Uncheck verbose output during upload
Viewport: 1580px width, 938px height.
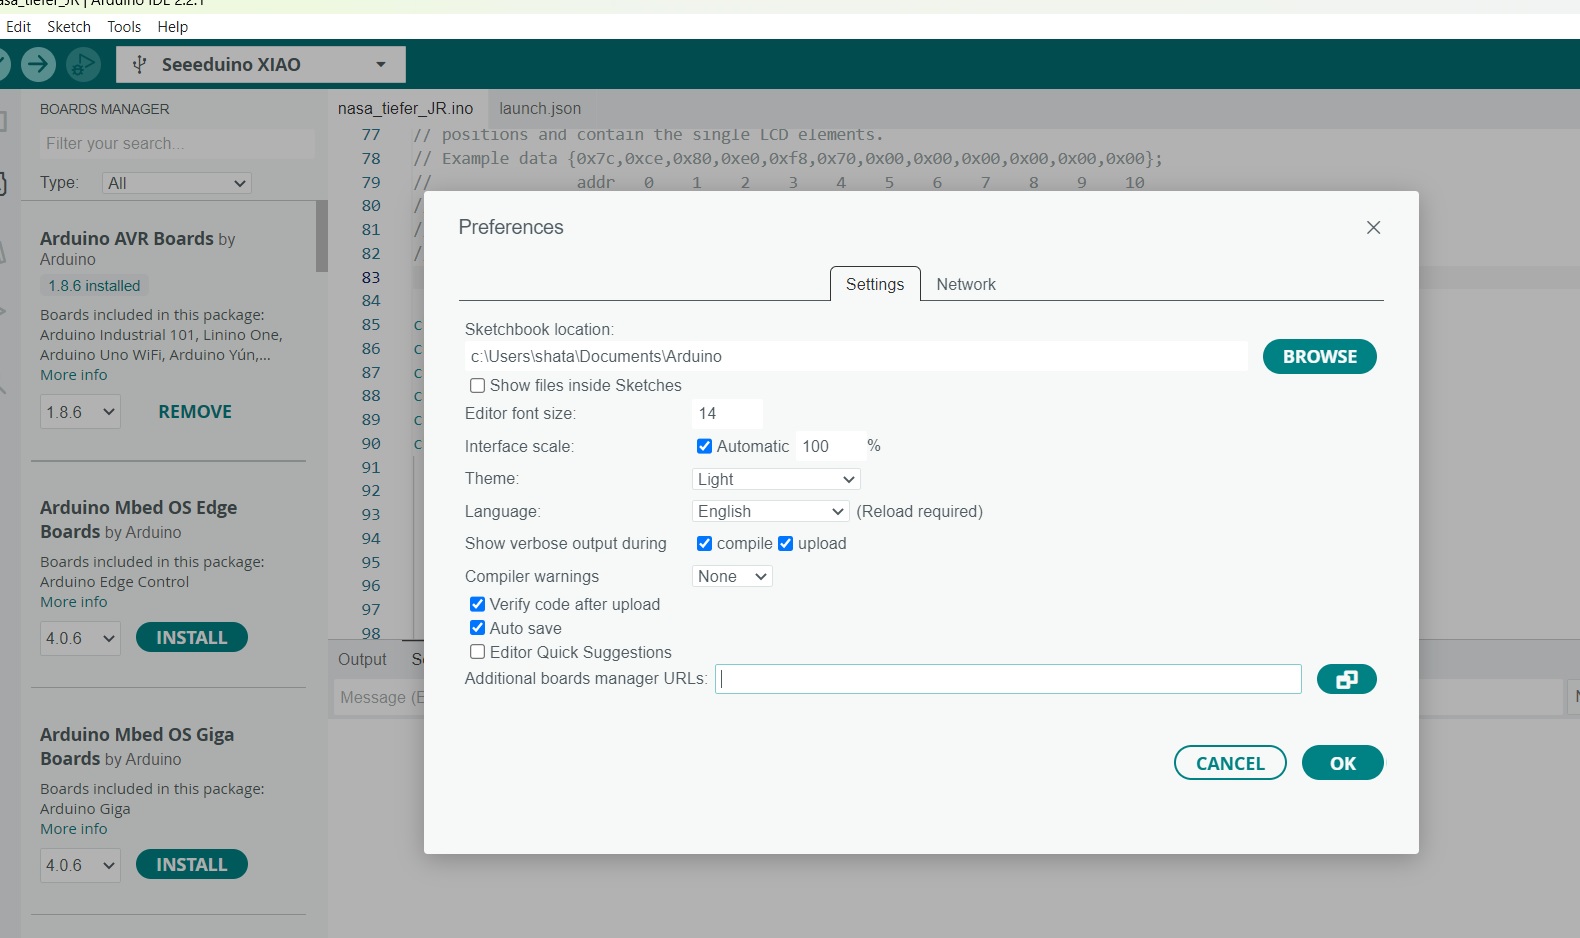point(785,543)
